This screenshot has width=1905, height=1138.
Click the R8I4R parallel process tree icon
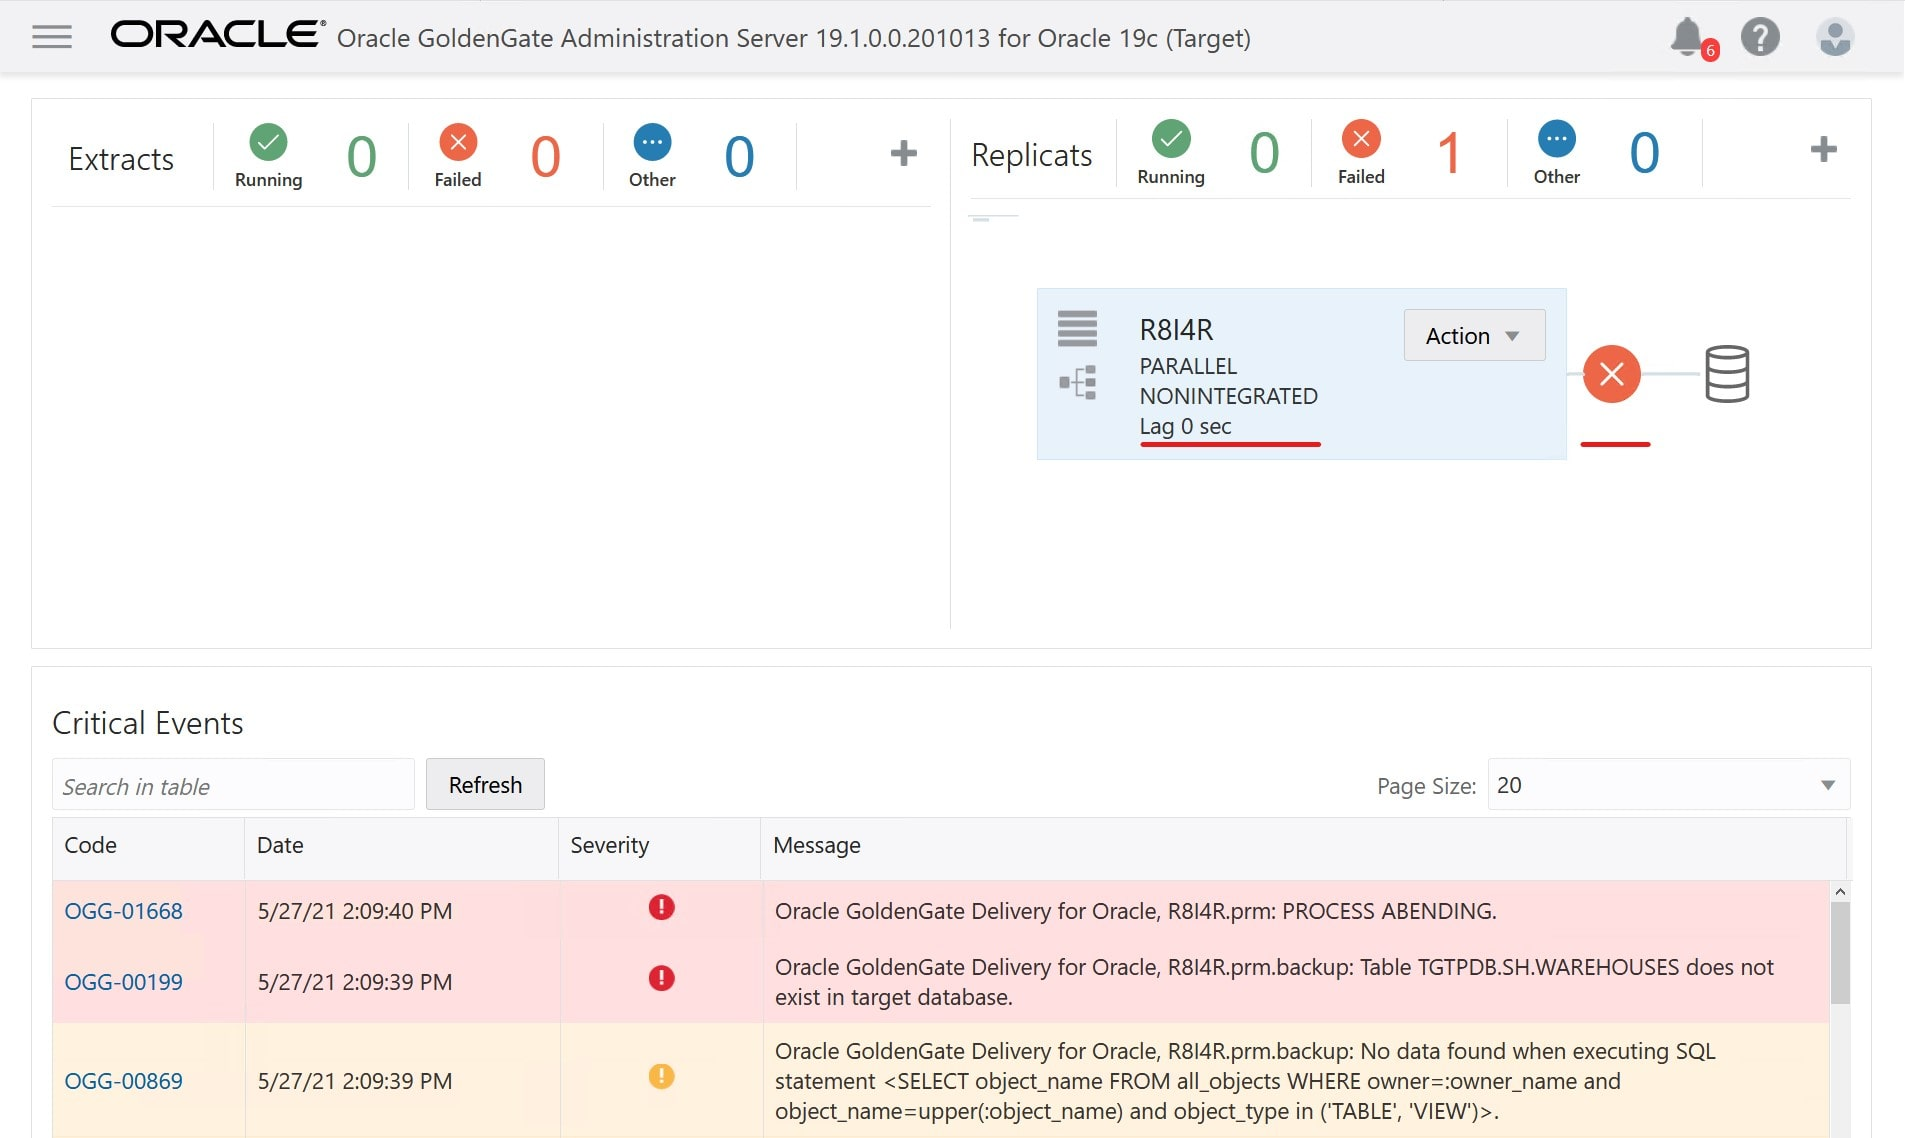coord(1078,382)
